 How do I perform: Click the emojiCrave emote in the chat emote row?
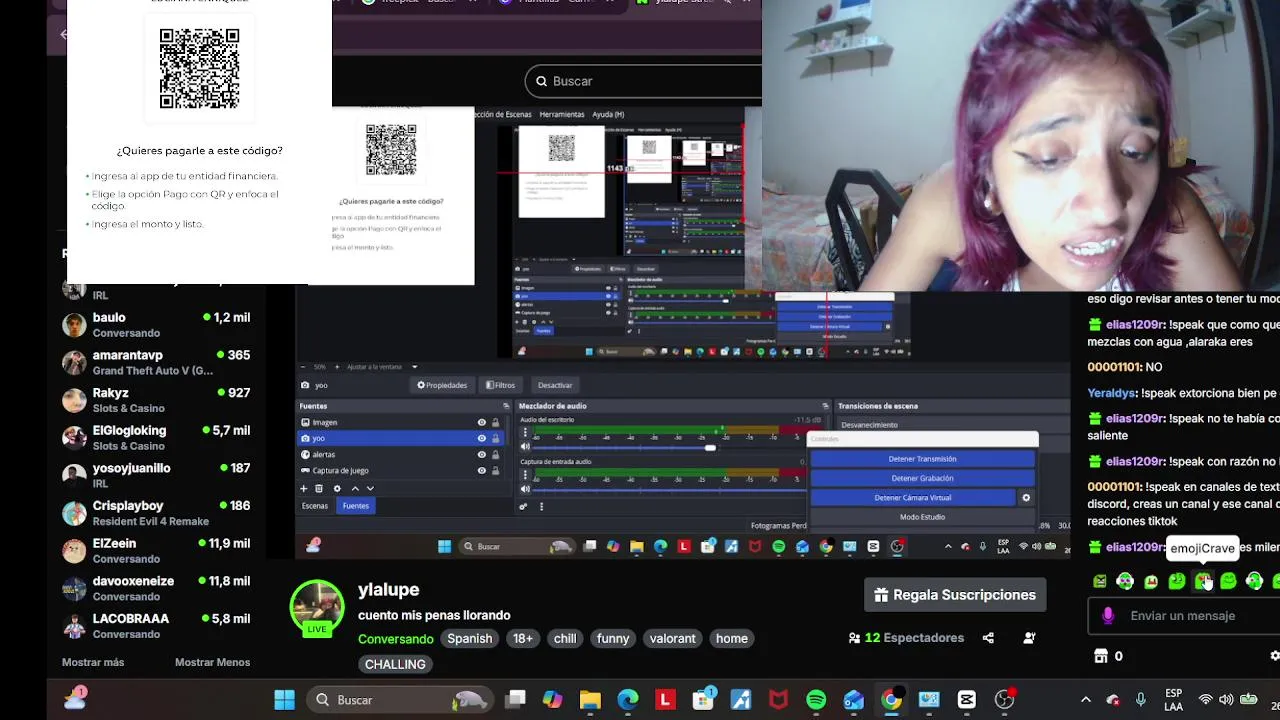[x=1203, y=581]
